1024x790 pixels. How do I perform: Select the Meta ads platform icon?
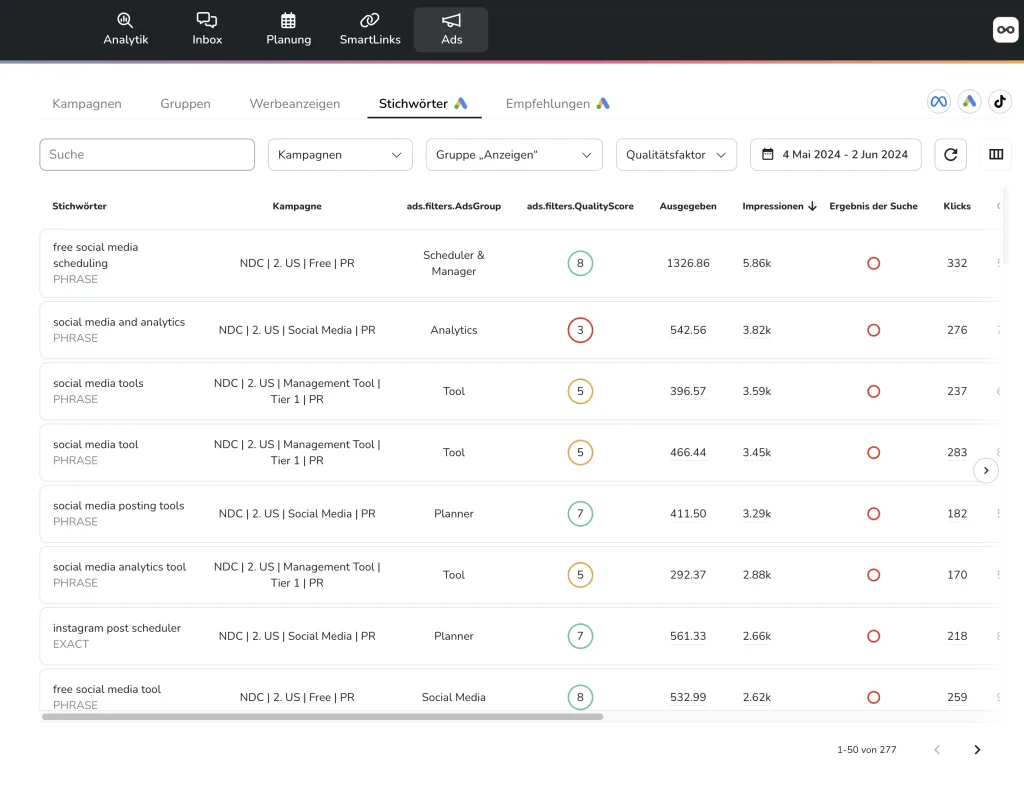[x=938, y=101]
